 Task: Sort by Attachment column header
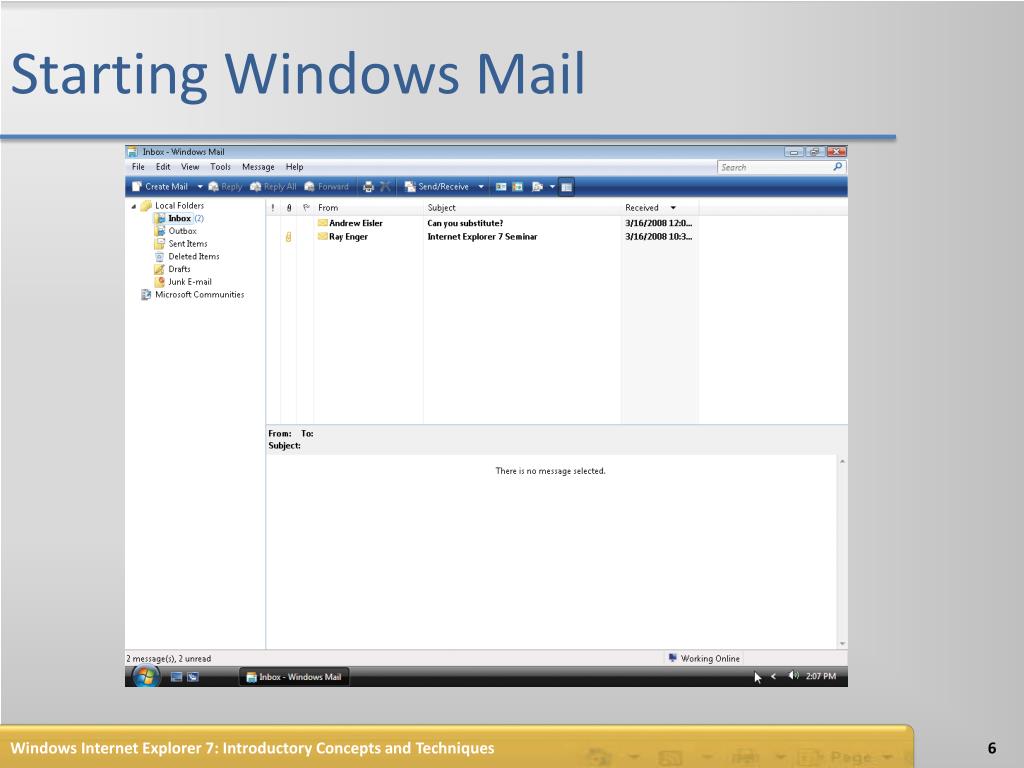(289, 208)
